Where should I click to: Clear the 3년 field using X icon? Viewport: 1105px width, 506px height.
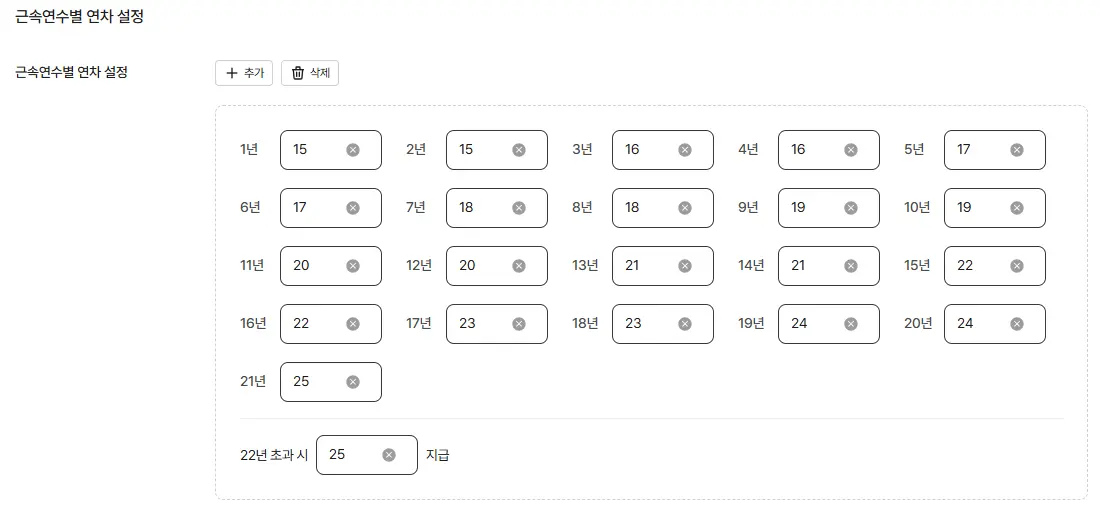[685, 150]
